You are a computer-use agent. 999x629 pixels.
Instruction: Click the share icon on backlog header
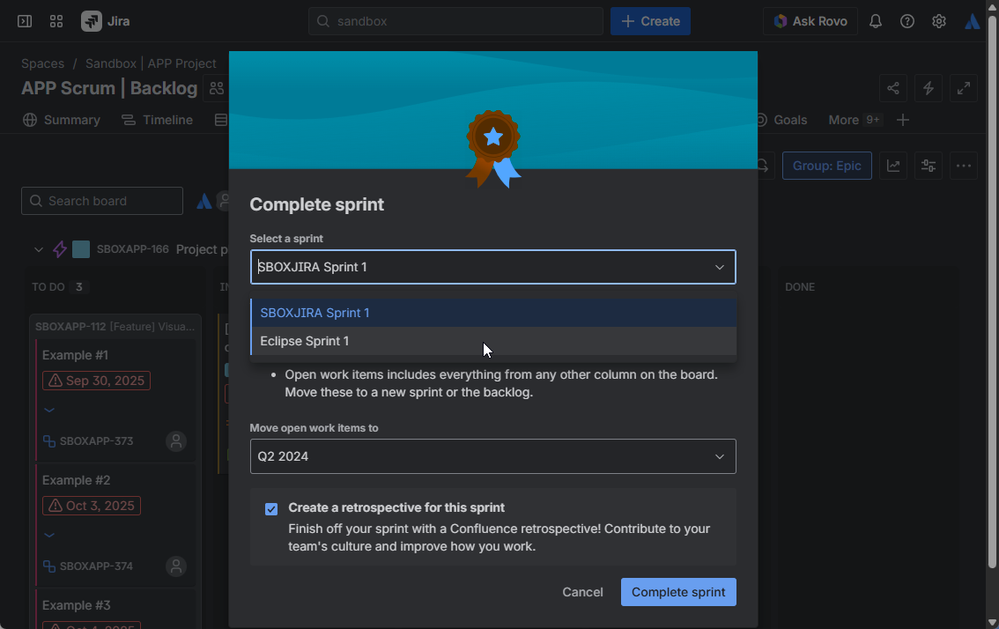(893, 88)
